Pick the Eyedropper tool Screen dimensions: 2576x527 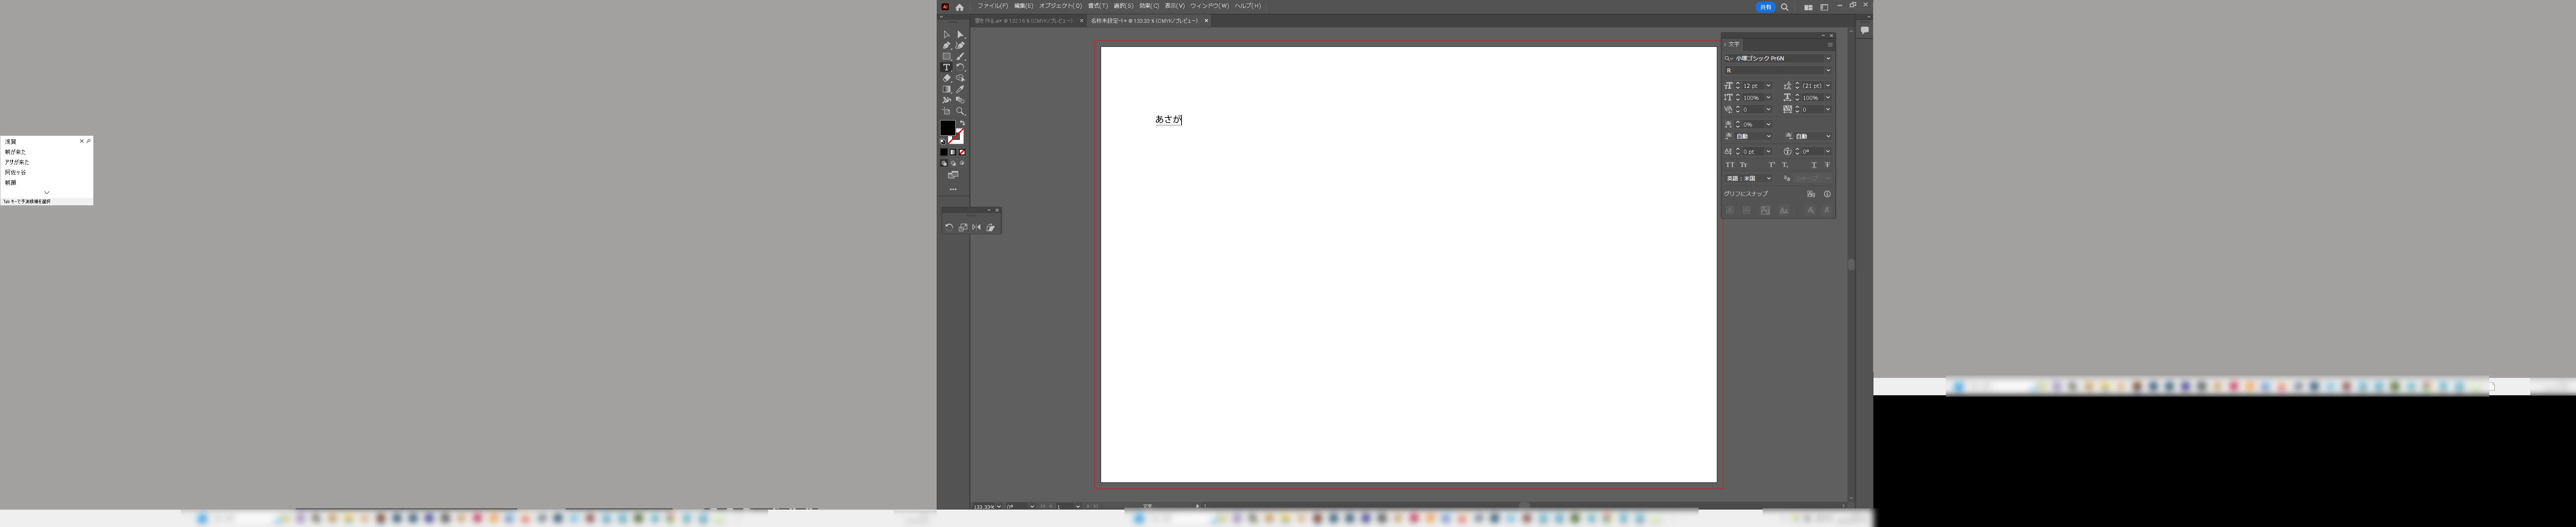click(x=960, y=89)
